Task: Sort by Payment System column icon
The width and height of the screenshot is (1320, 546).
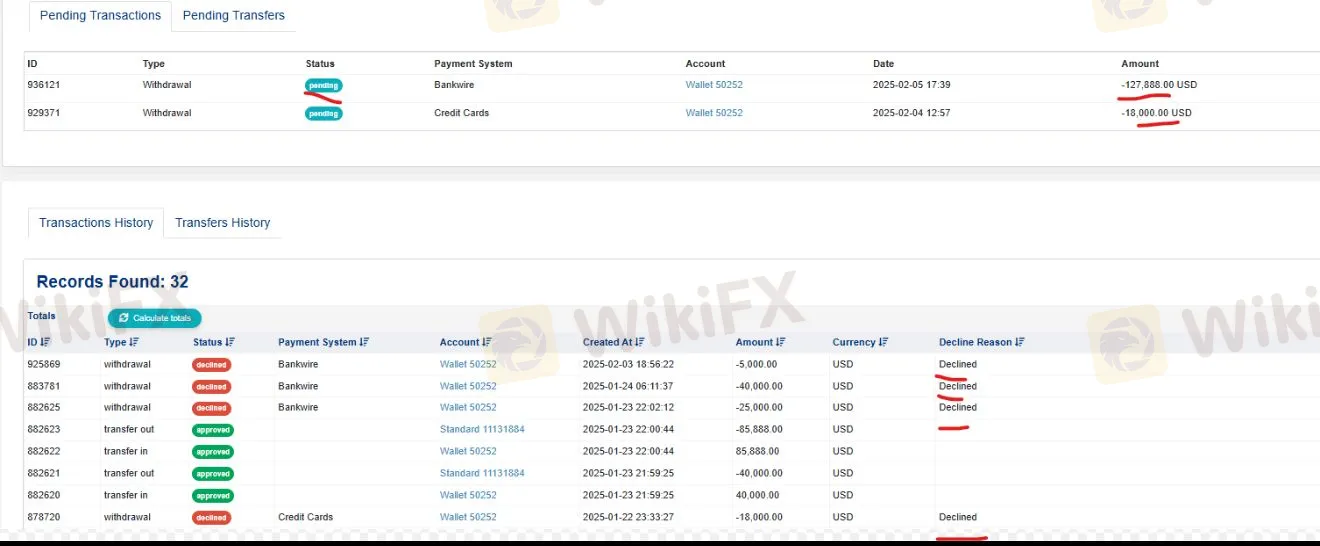Action: [x=365, y=342]
